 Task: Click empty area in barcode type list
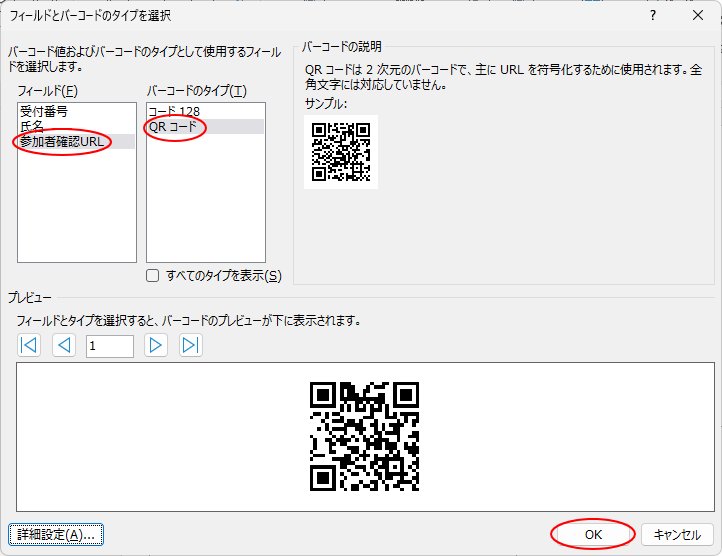[205, 200]
